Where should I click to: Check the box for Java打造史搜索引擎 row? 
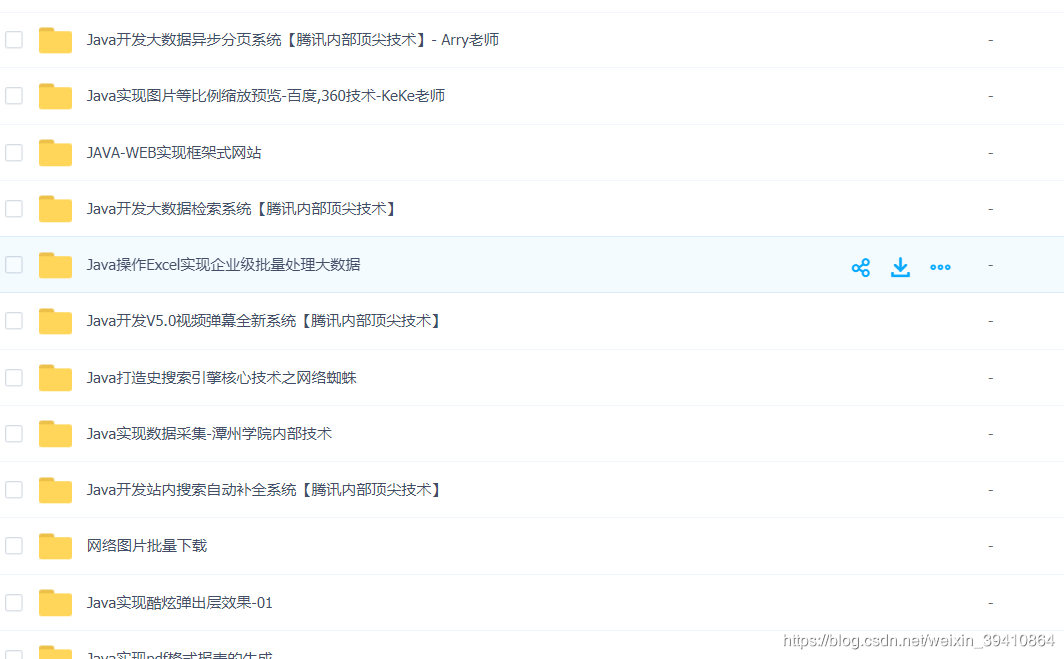(x=14, y=377)
